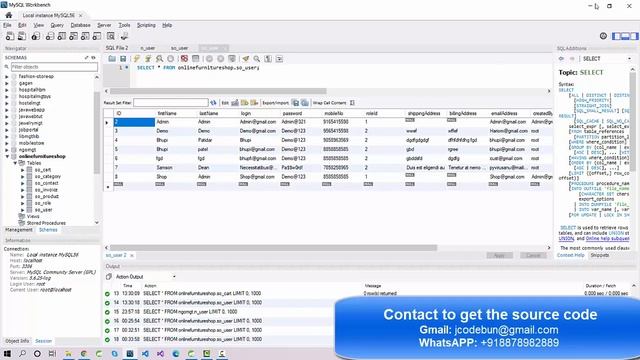Open SQL script file from main toolbar
This screenshot has height=360, width=640.
[22, 36]
